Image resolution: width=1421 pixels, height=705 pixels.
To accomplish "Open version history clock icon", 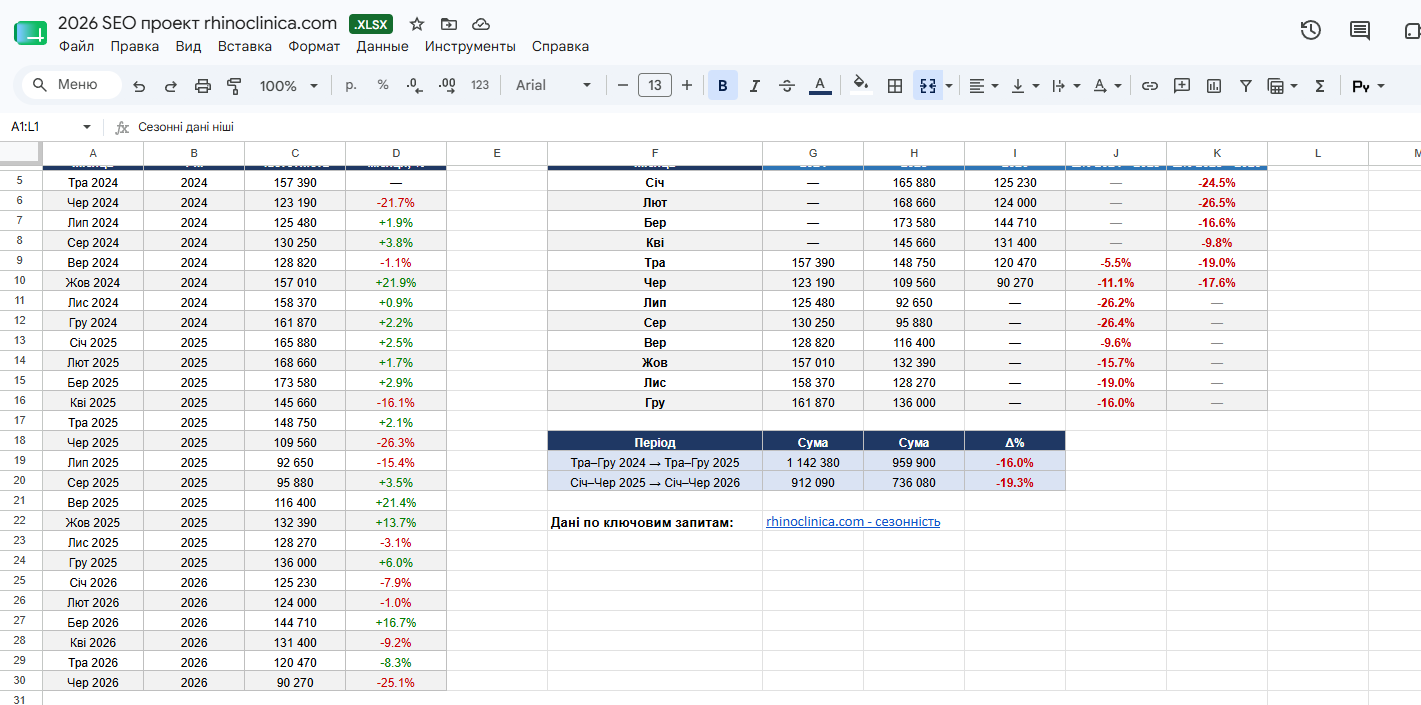I will coord(1311,30).
